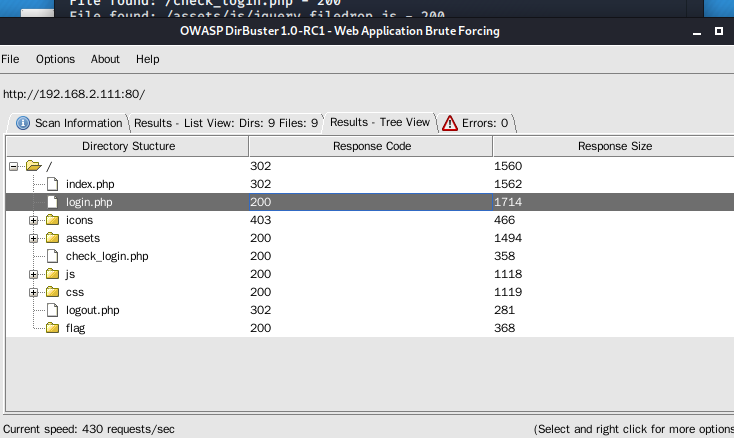Select the login.php row in tree

[89, 202]
